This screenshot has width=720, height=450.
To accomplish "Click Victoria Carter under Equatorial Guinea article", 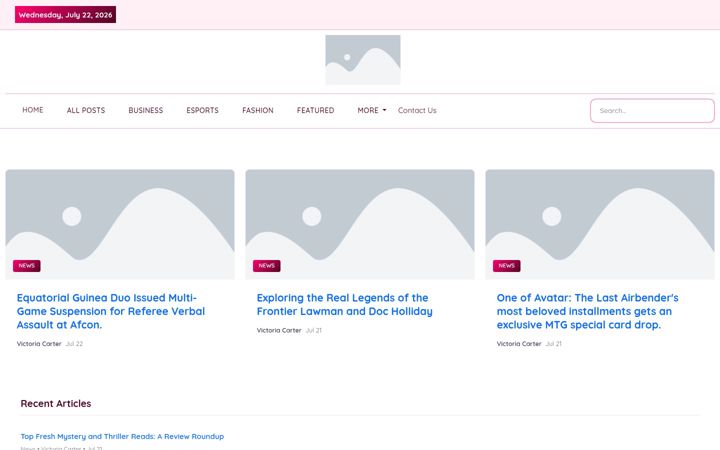I will (39, 343).
